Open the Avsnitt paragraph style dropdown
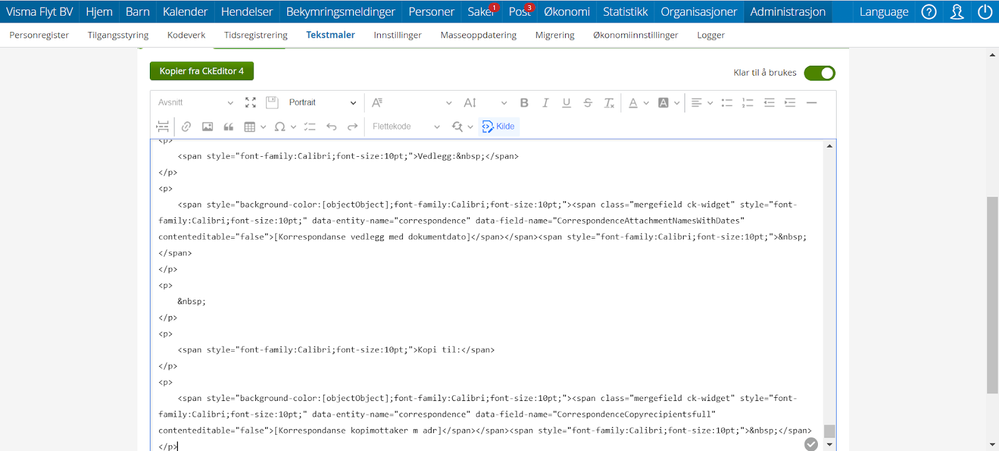This screenshot has height=451, width=999. click(196, 103)
